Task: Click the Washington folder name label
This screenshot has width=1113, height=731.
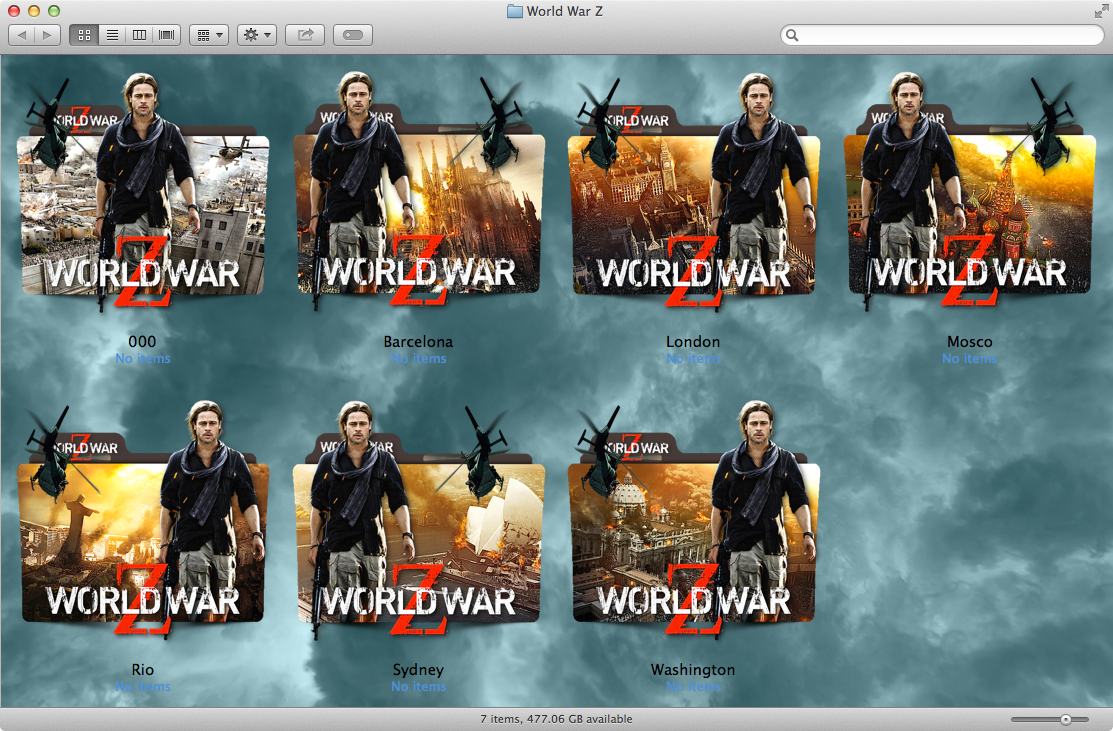Action: coord(693,669)
